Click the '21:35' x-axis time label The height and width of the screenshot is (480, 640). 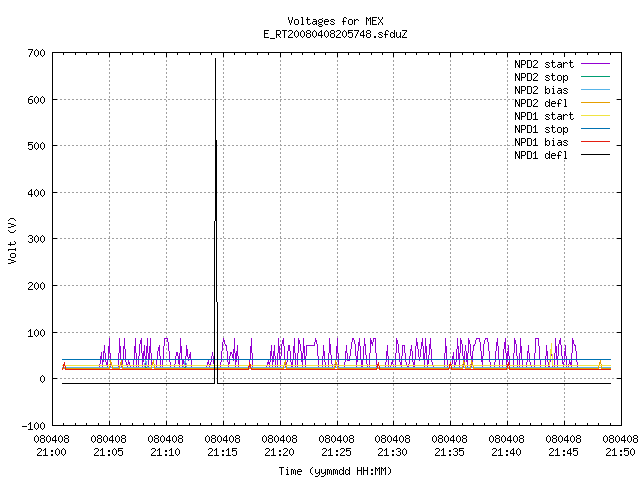coord(449,452)
